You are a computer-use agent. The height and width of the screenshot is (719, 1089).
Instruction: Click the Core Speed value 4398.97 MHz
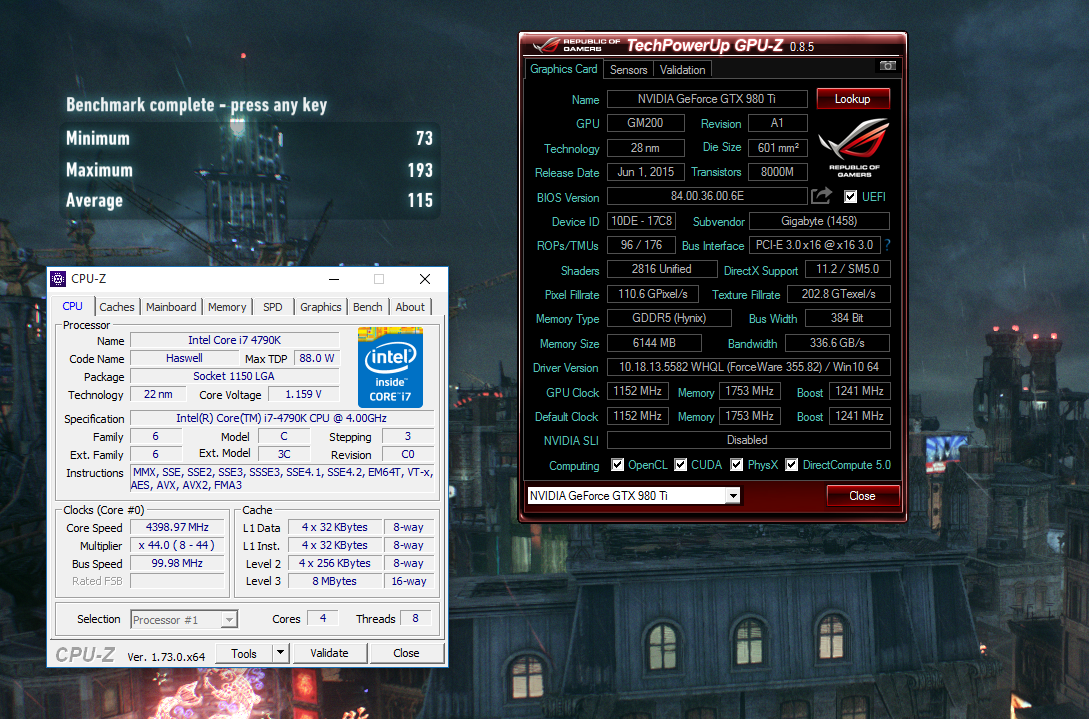177,527
